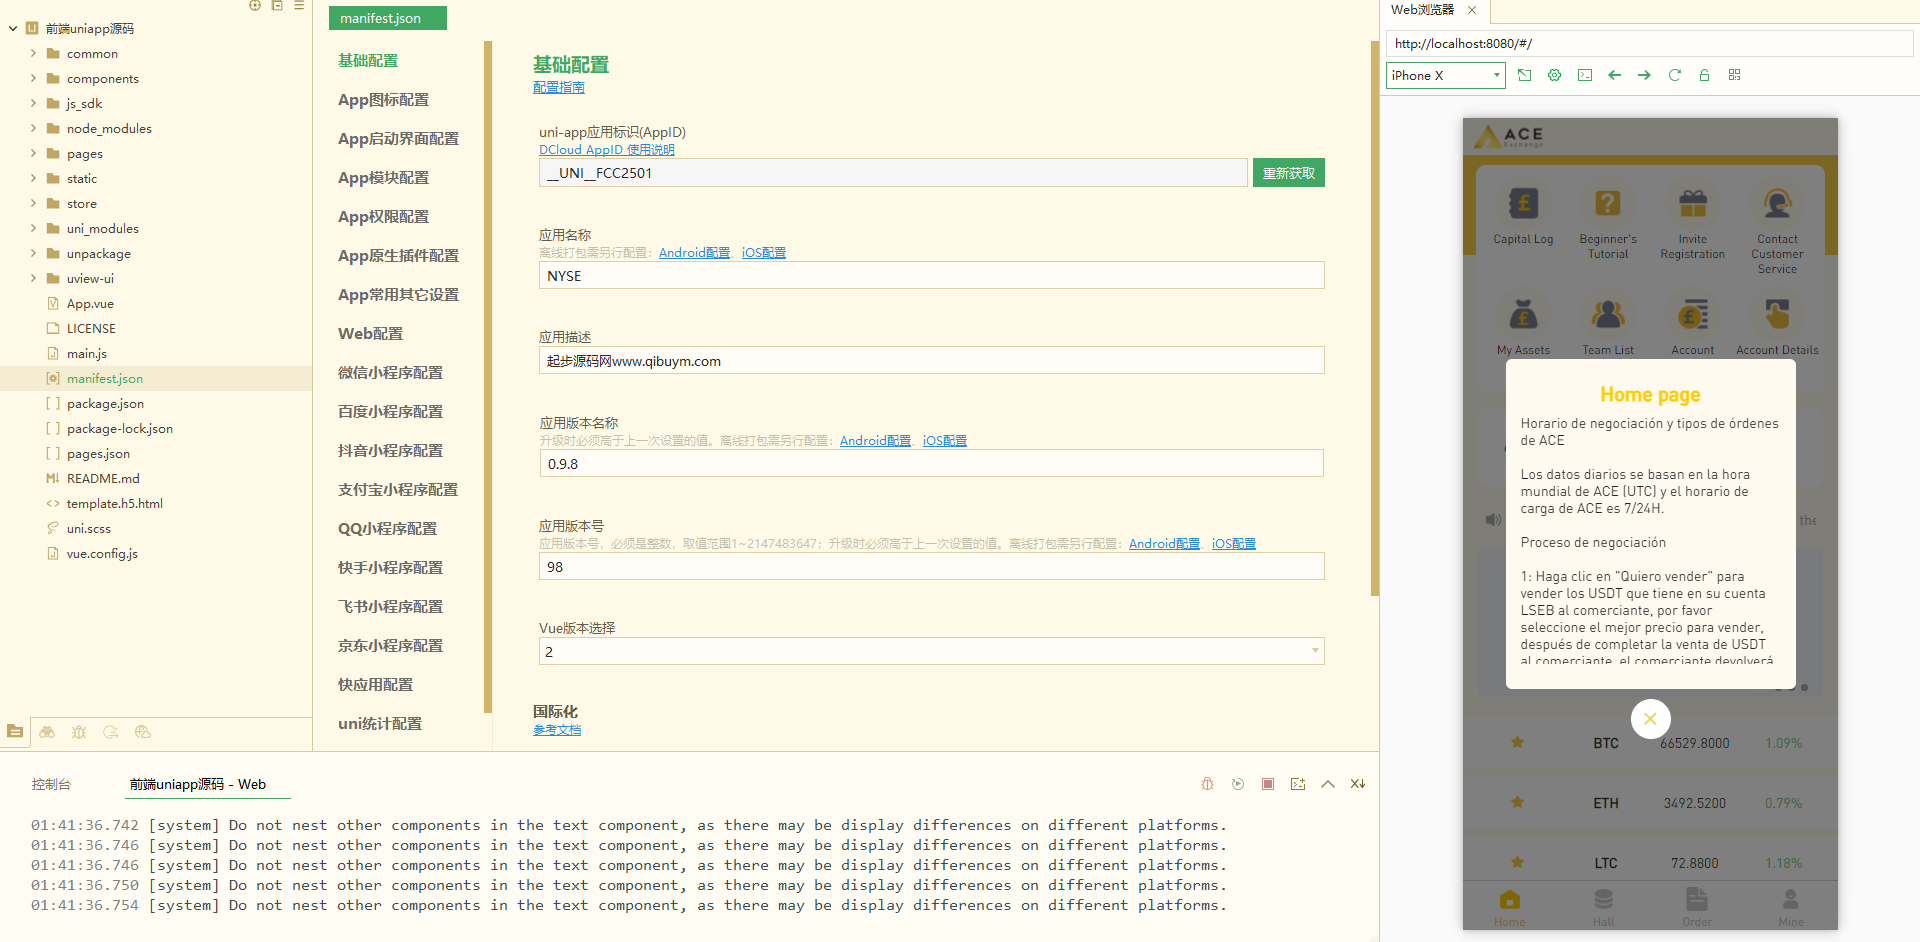Screen dimensions: 1920x942
Task: Open the Vue version selection dropdown
Action: tap(930, 651)
